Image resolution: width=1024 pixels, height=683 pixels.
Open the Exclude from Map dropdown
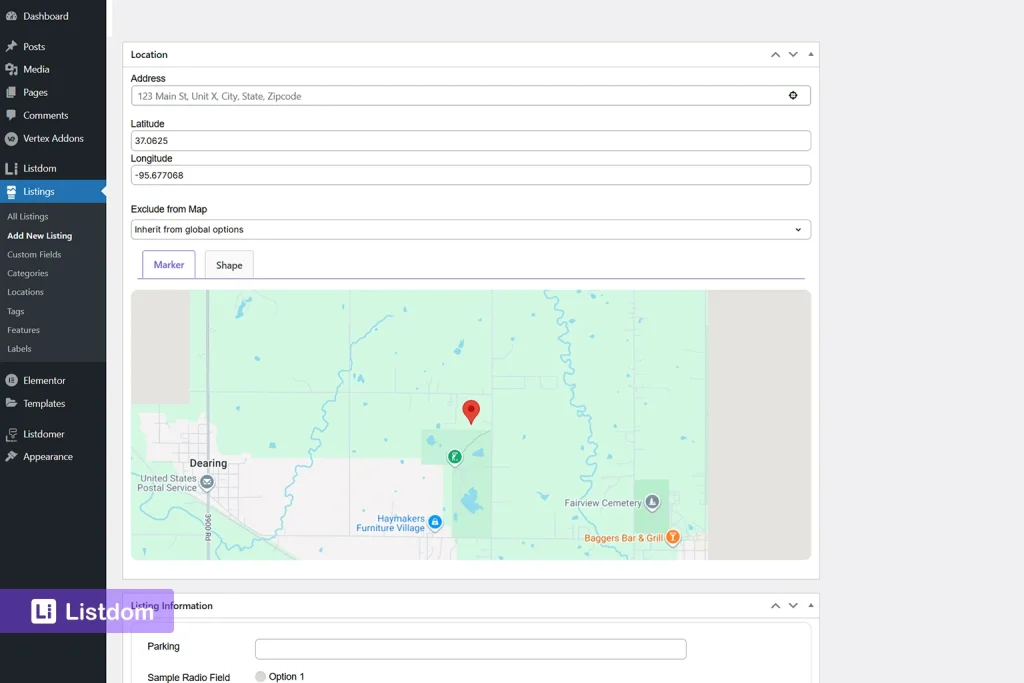[x=470, y=229]
